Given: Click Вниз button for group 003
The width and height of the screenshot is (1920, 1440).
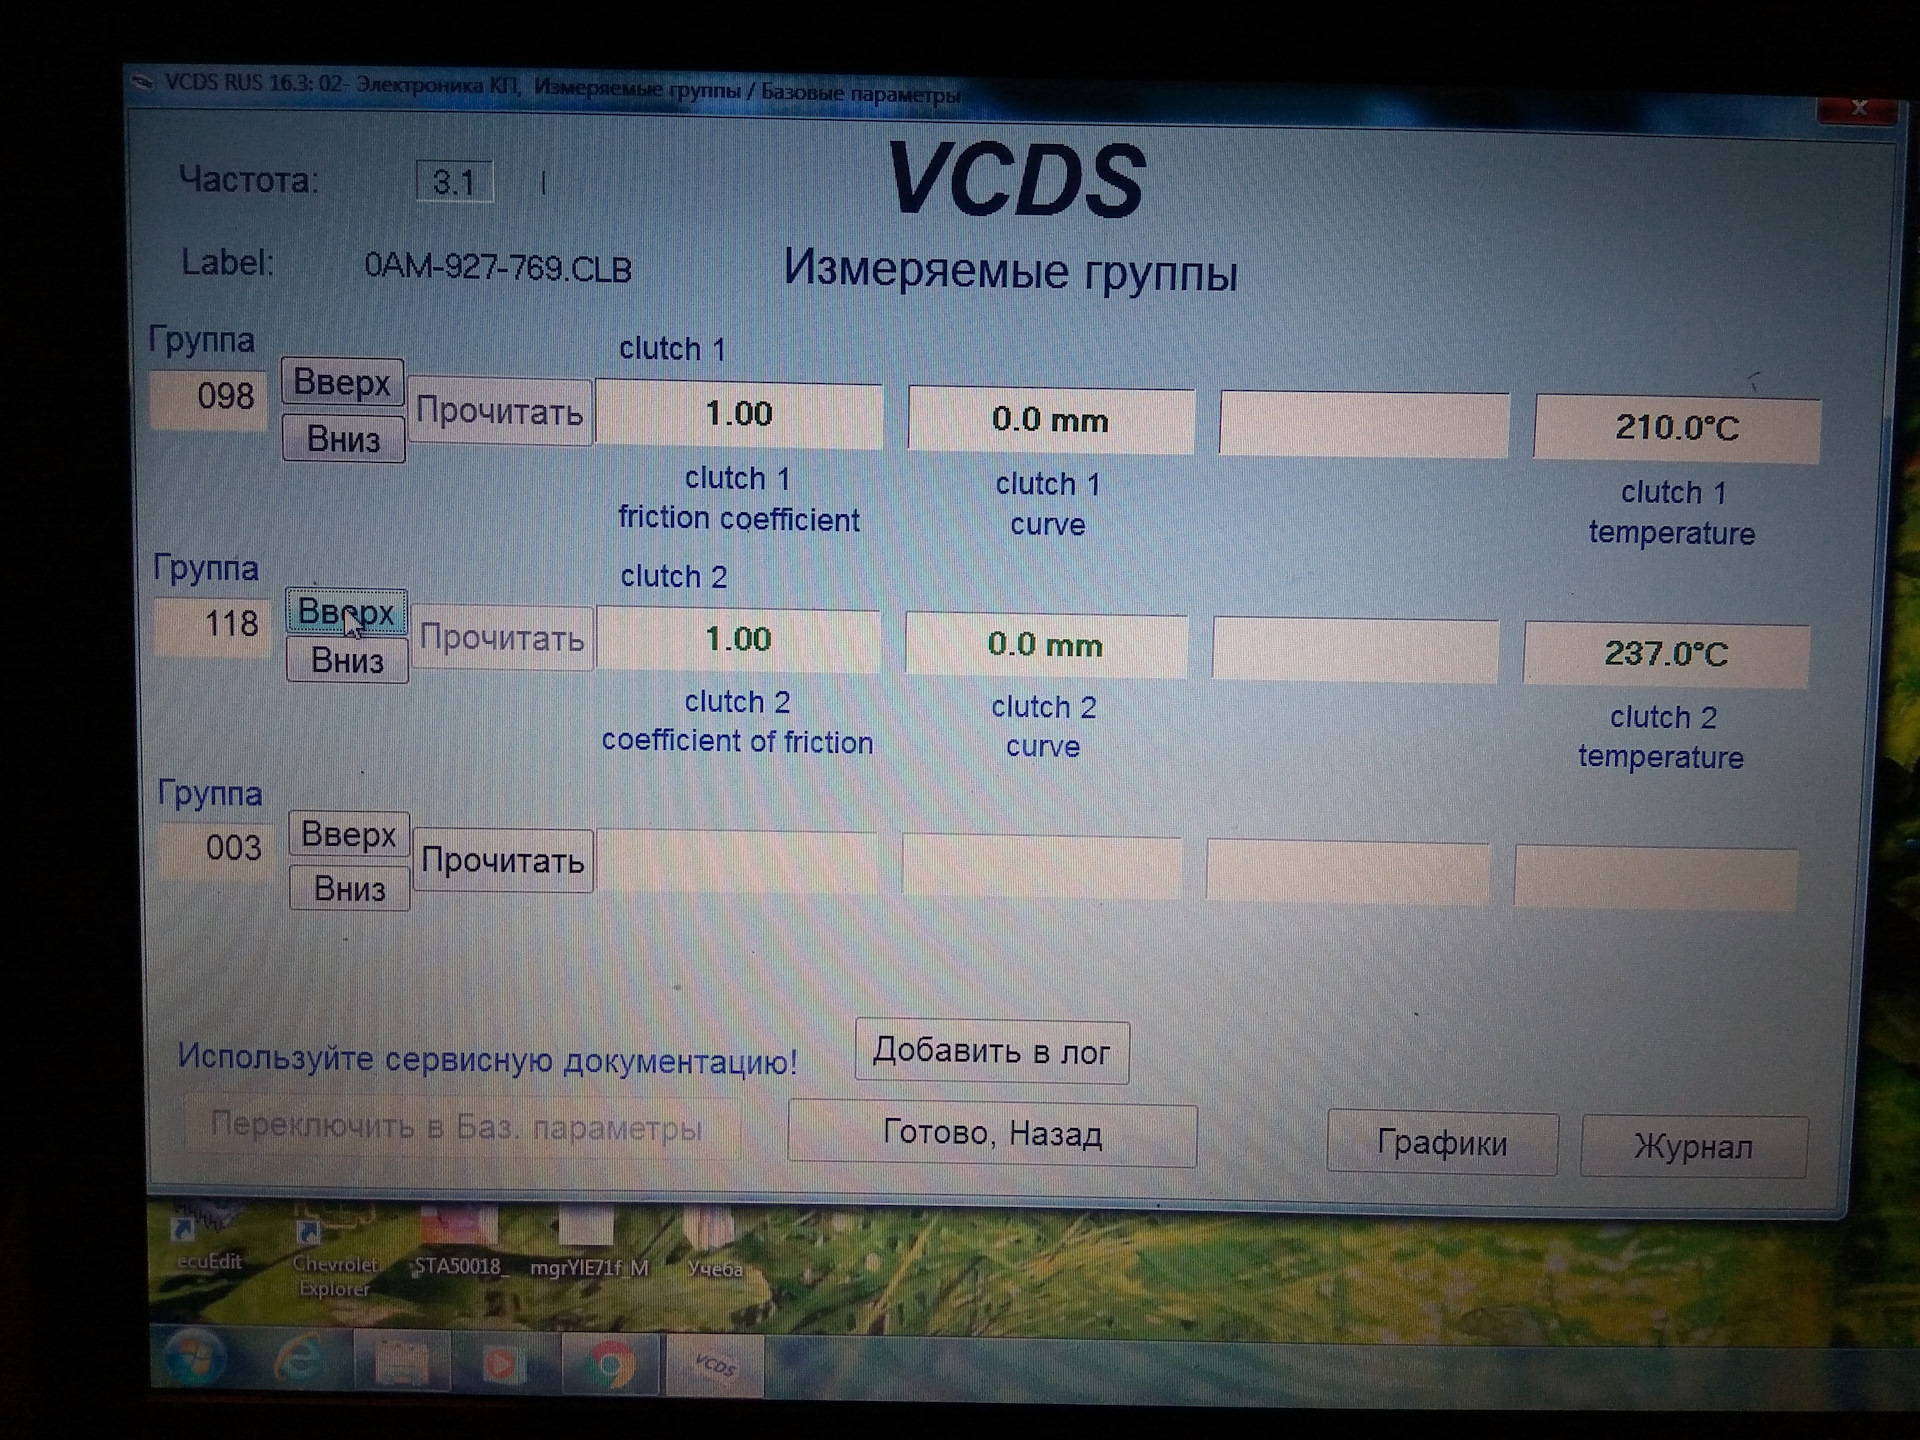Looking at the screenshot, I should click(350, 888).
